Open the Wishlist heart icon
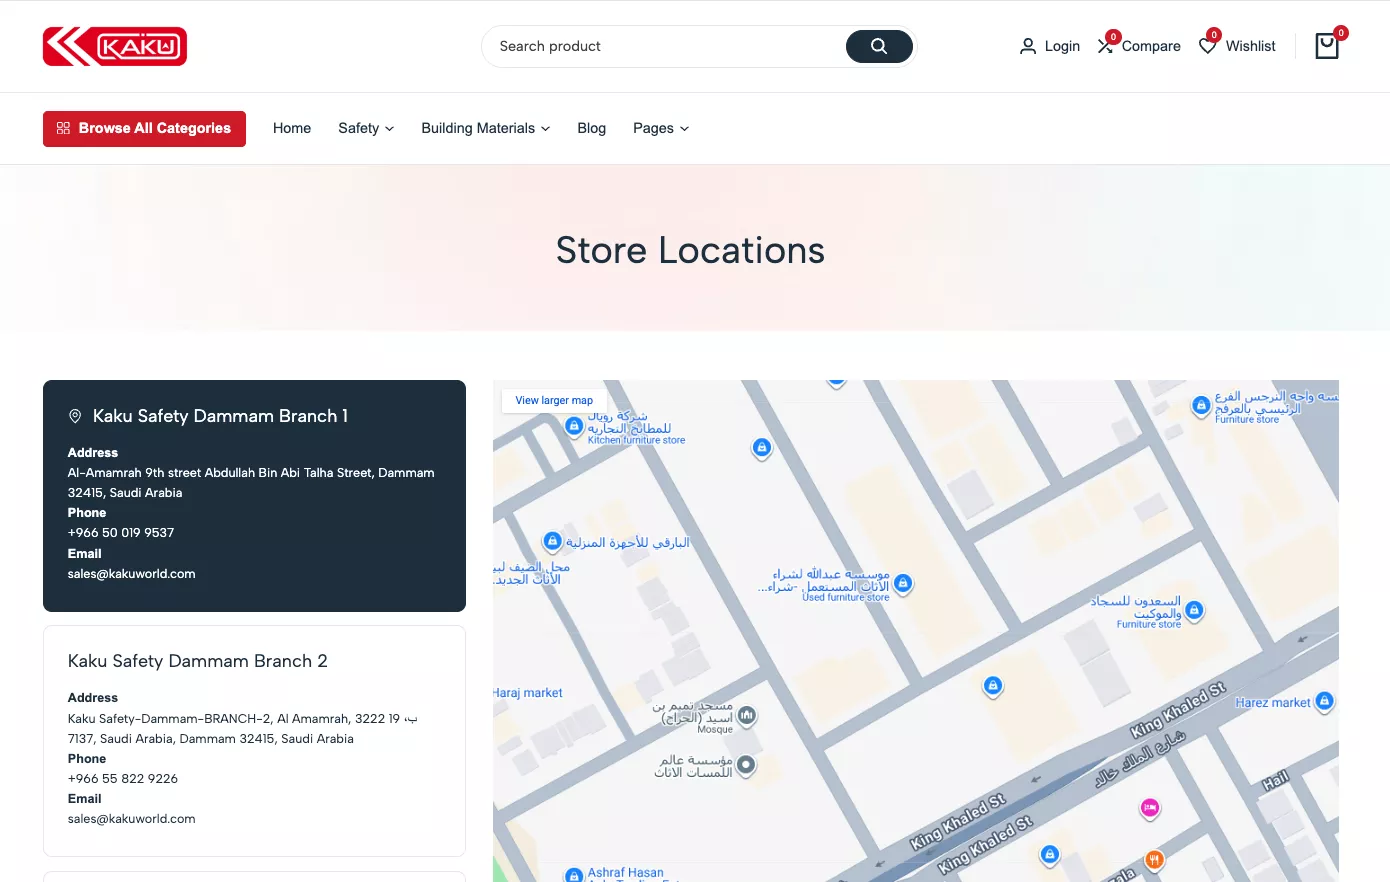This screenshot has width=1390, height=882. coord(1208,46)
